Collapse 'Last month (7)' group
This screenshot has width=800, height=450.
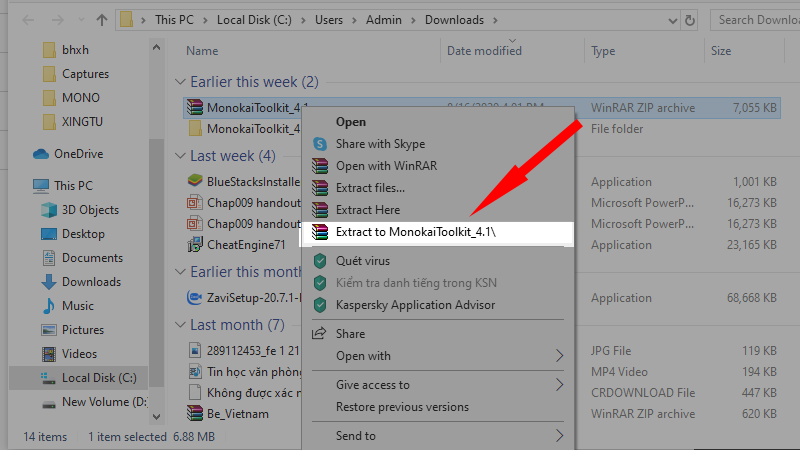[x=180, y=324]
